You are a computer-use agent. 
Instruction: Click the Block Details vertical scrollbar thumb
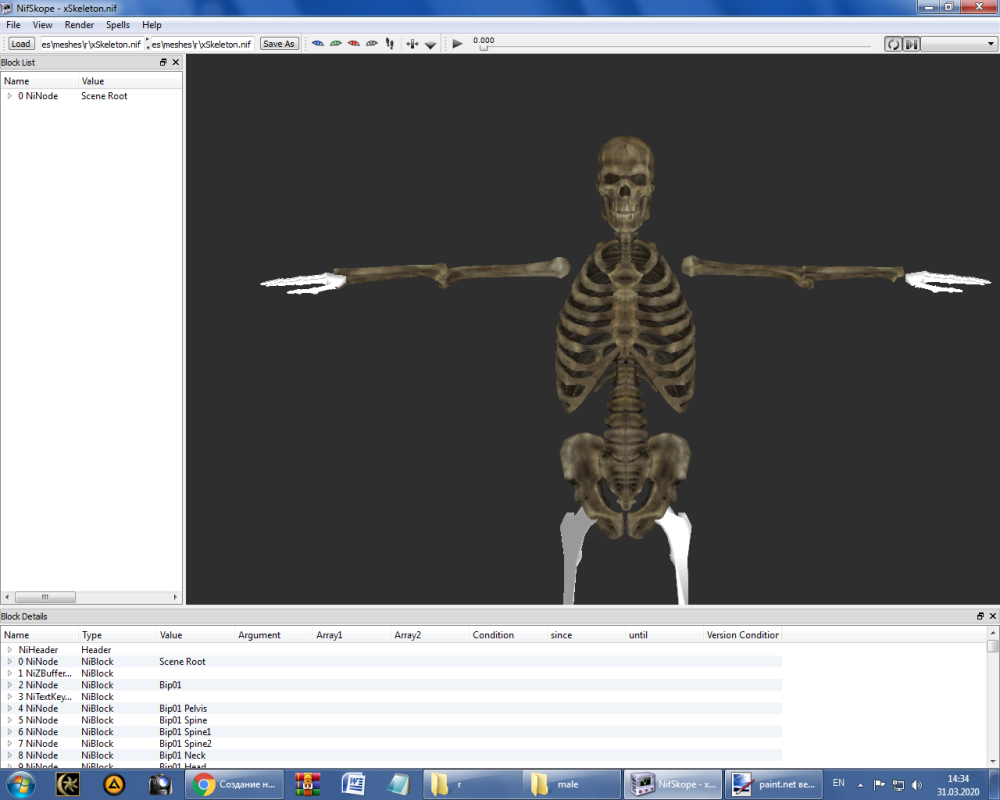click(x=992, y=646)
